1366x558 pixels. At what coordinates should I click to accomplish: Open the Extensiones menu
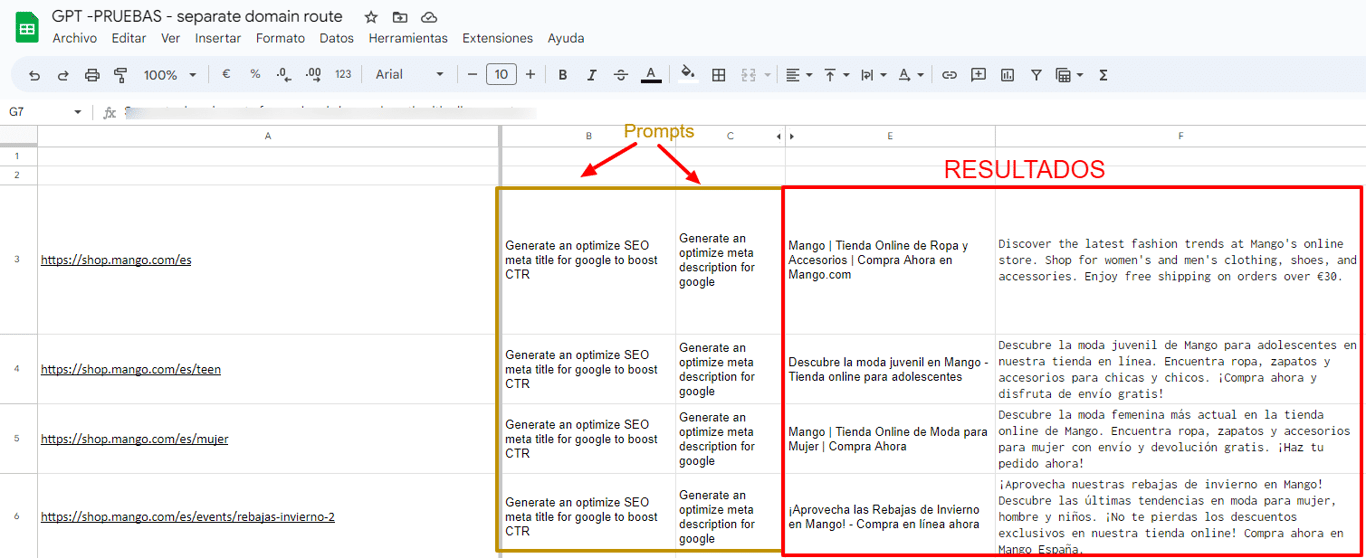(497, 38)
